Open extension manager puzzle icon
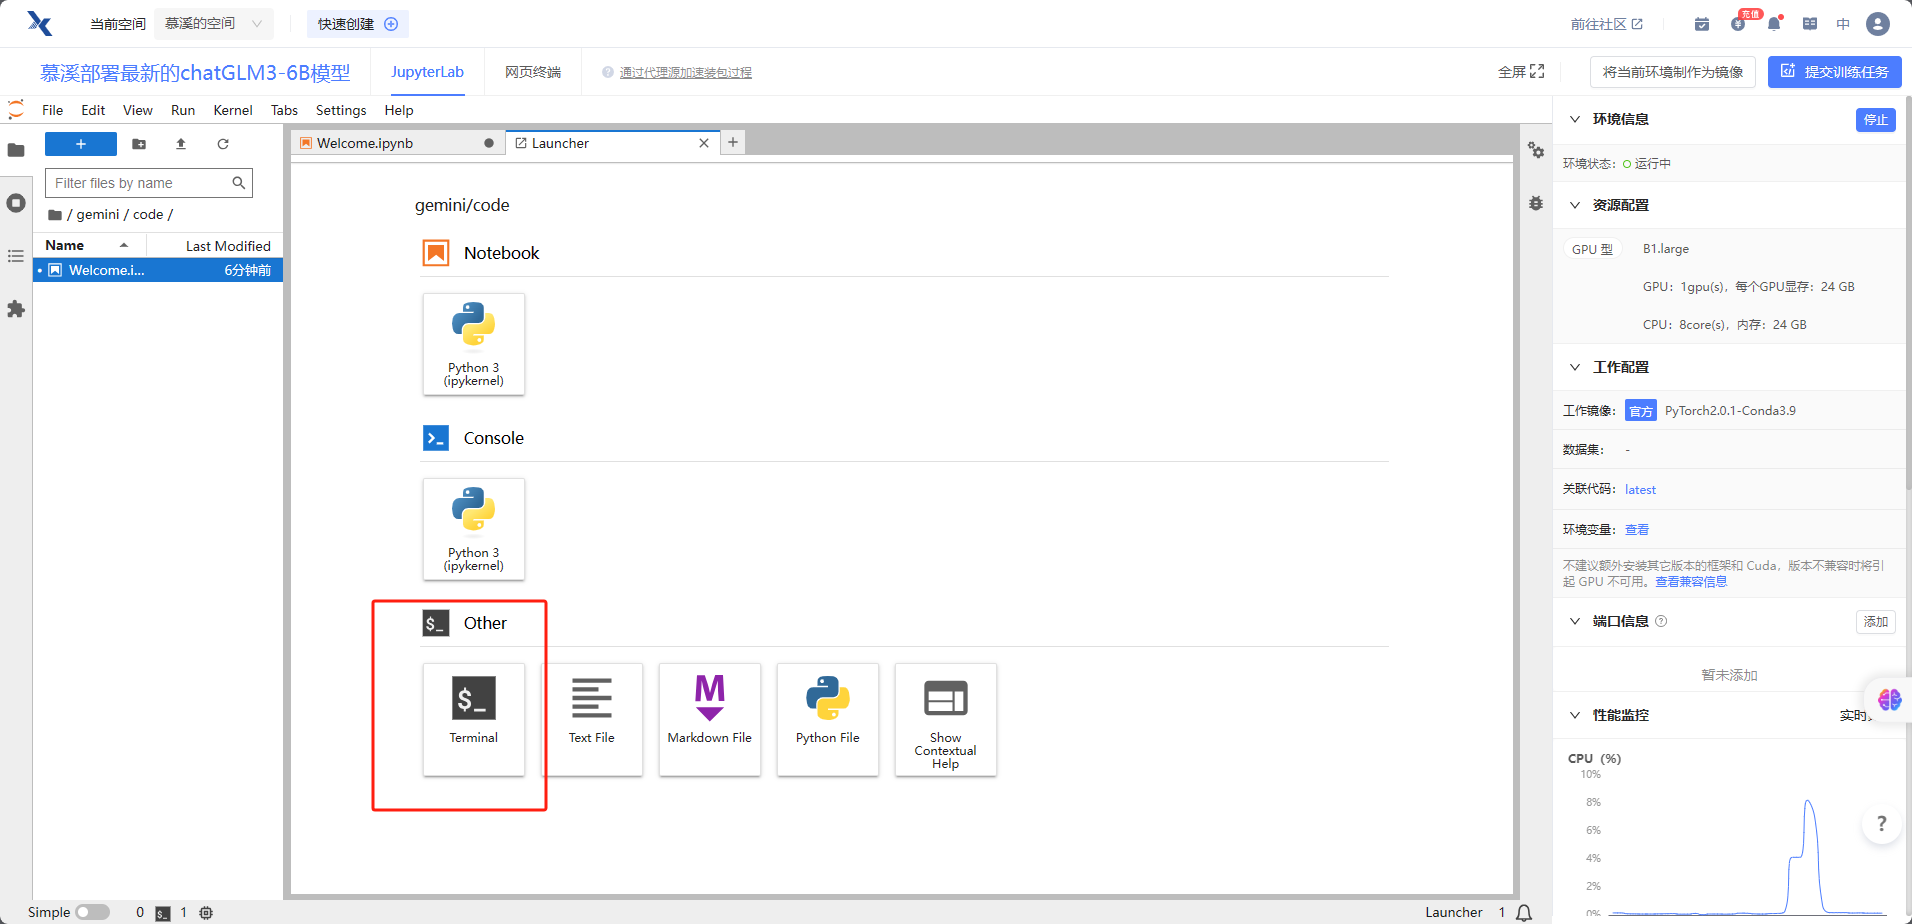The image size is (1912, 924). pyautogui.click(x=16, y=309)
